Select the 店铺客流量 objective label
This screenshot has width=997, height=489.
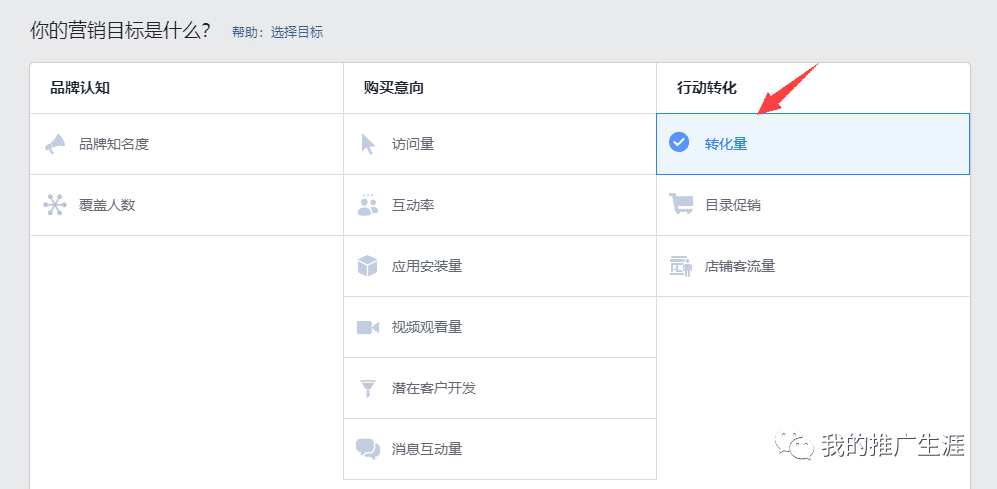click(x=740, y=266)
